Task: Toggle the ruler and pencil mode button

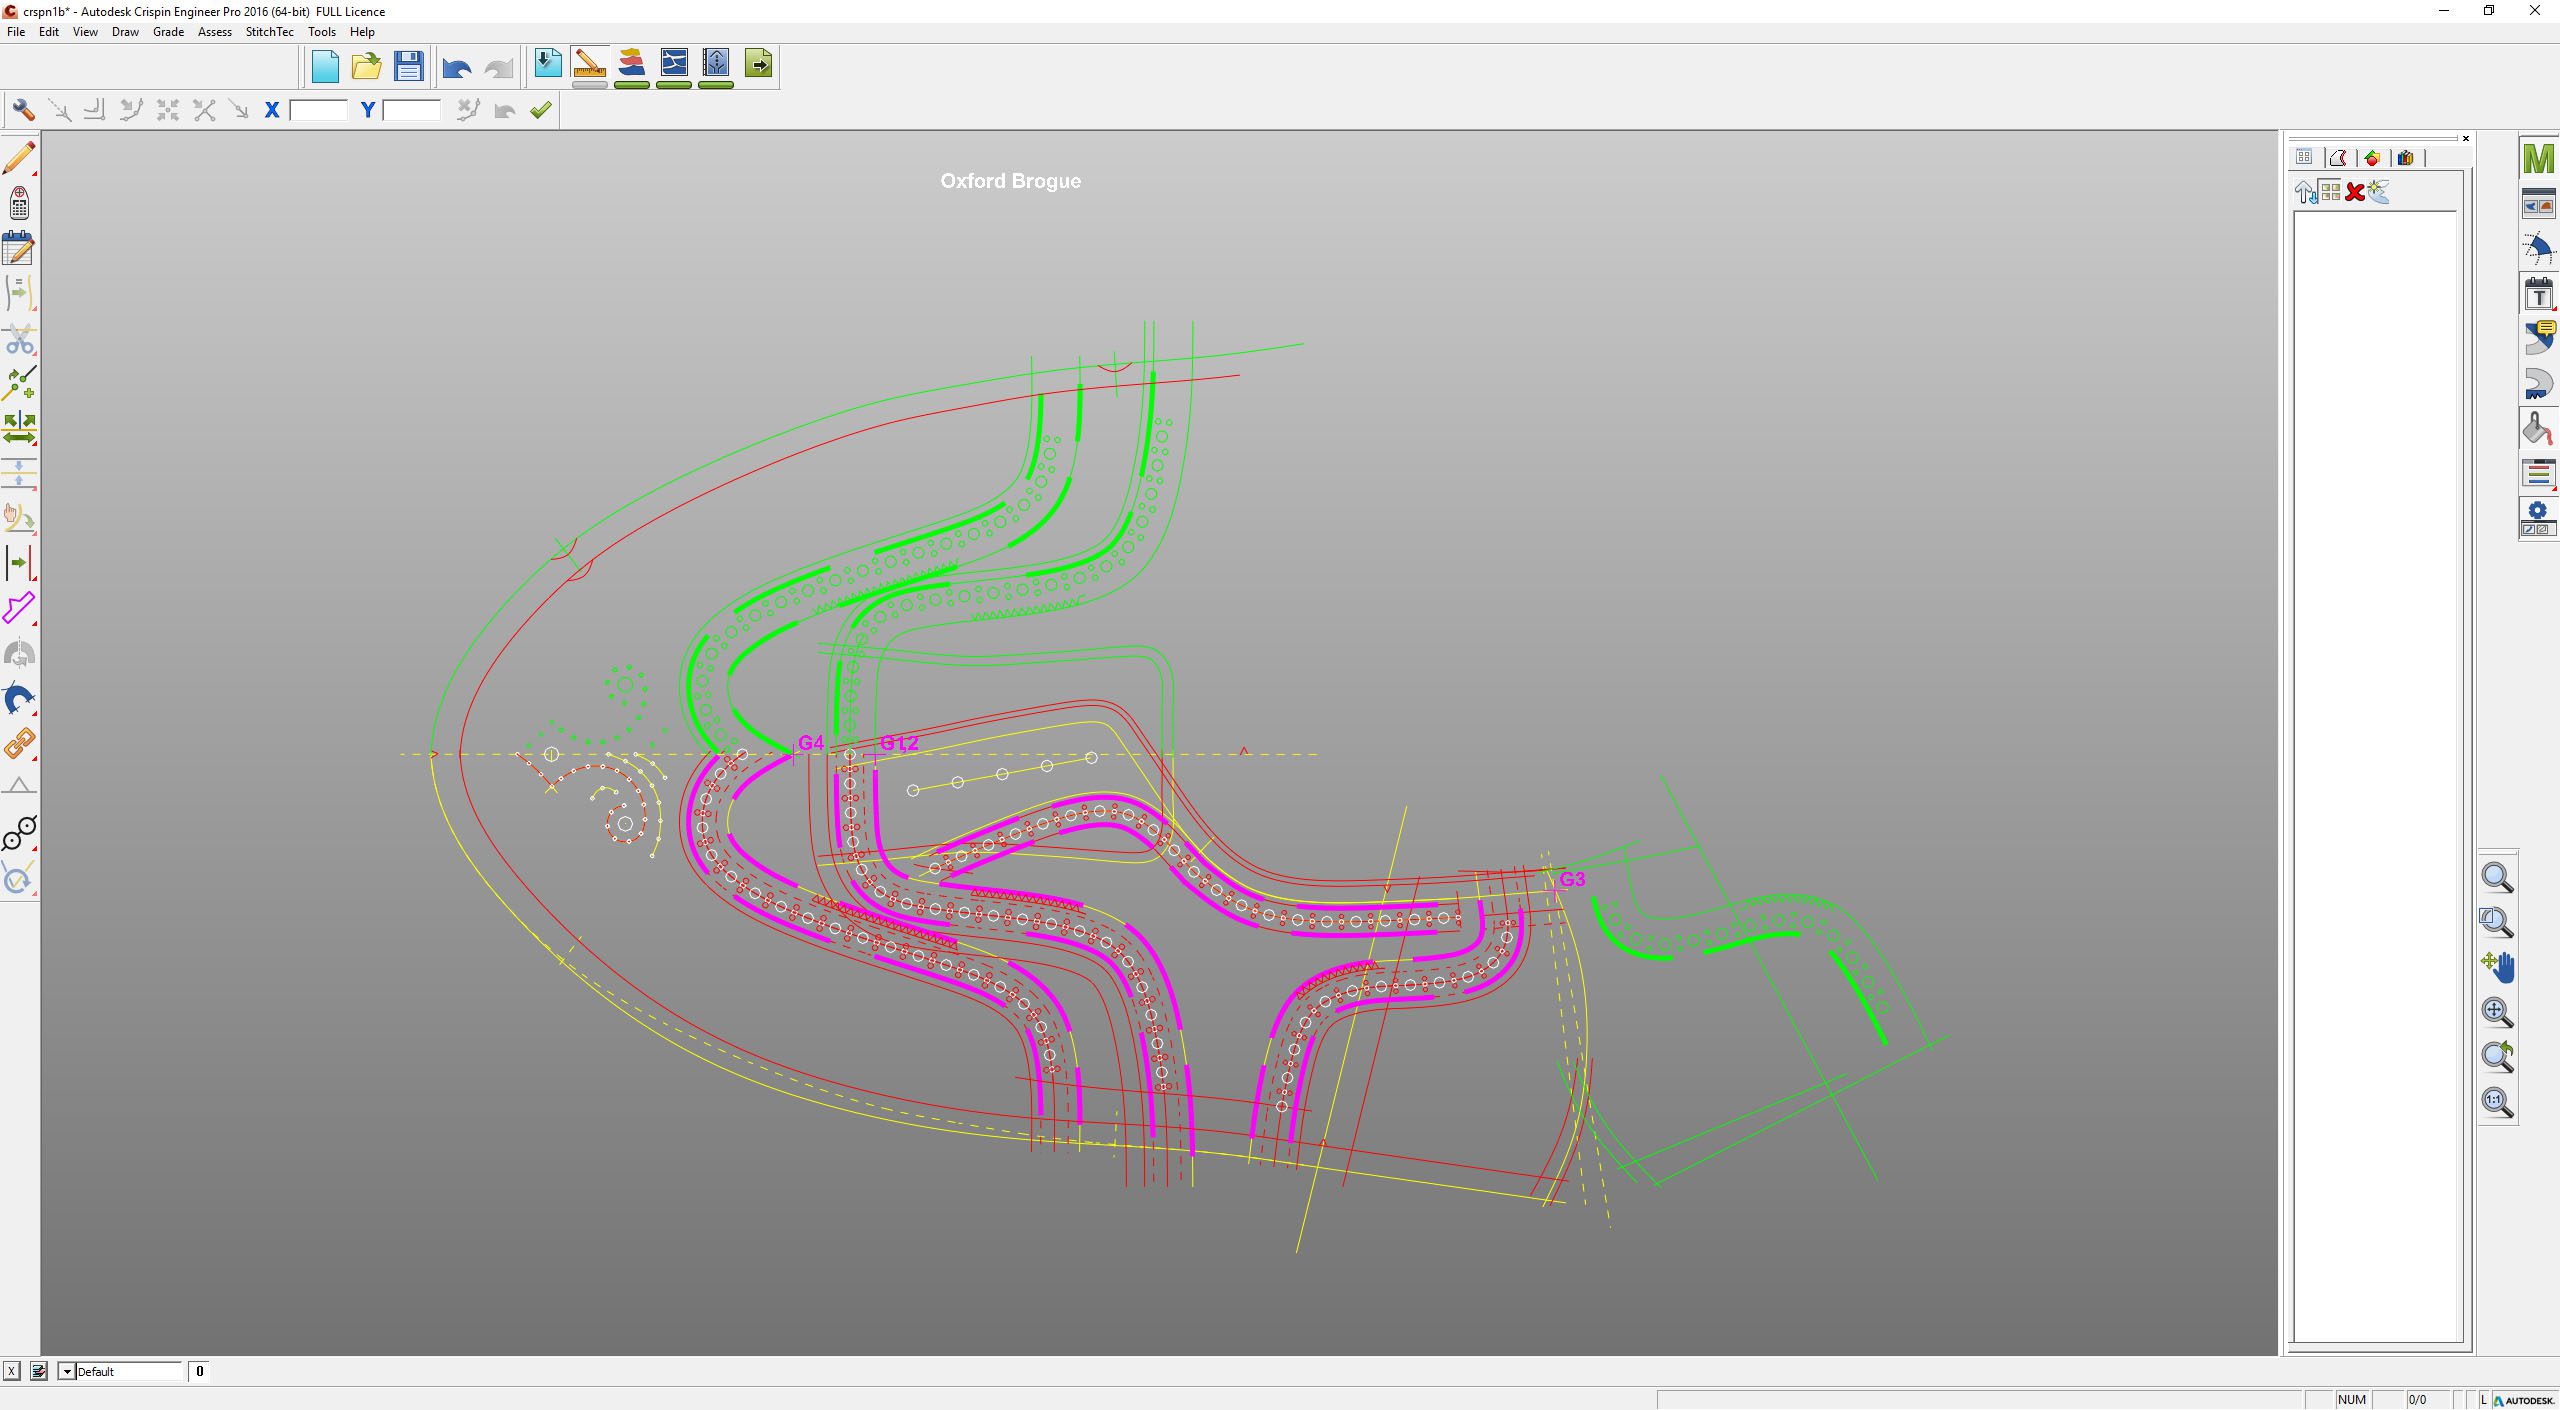Action: point(590,65)
